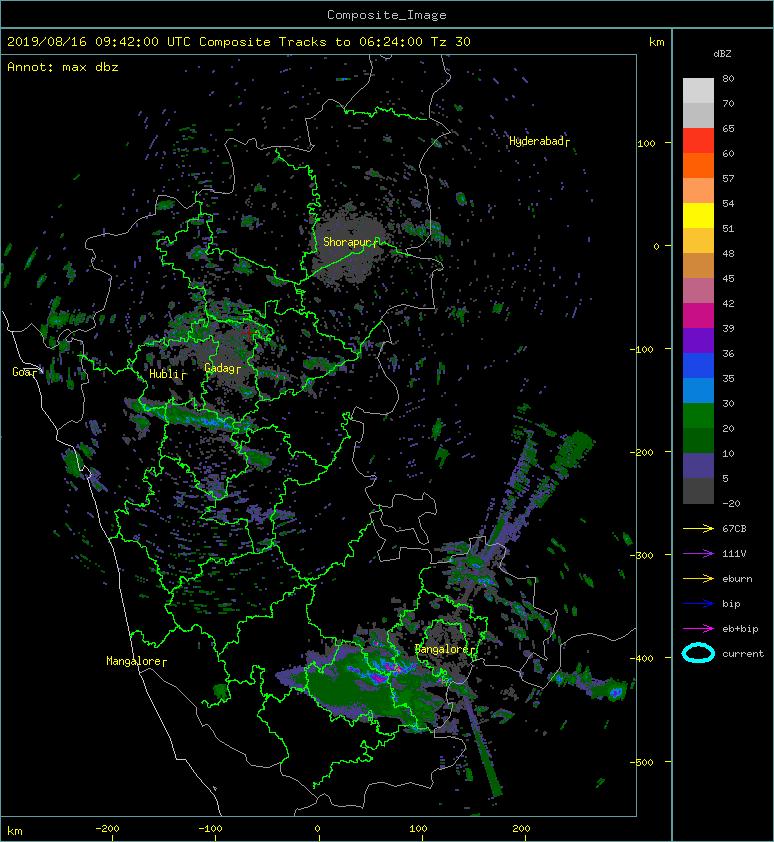Click the Composite_Image title text
Screen dimensions: 774x842
coord(387,15)
